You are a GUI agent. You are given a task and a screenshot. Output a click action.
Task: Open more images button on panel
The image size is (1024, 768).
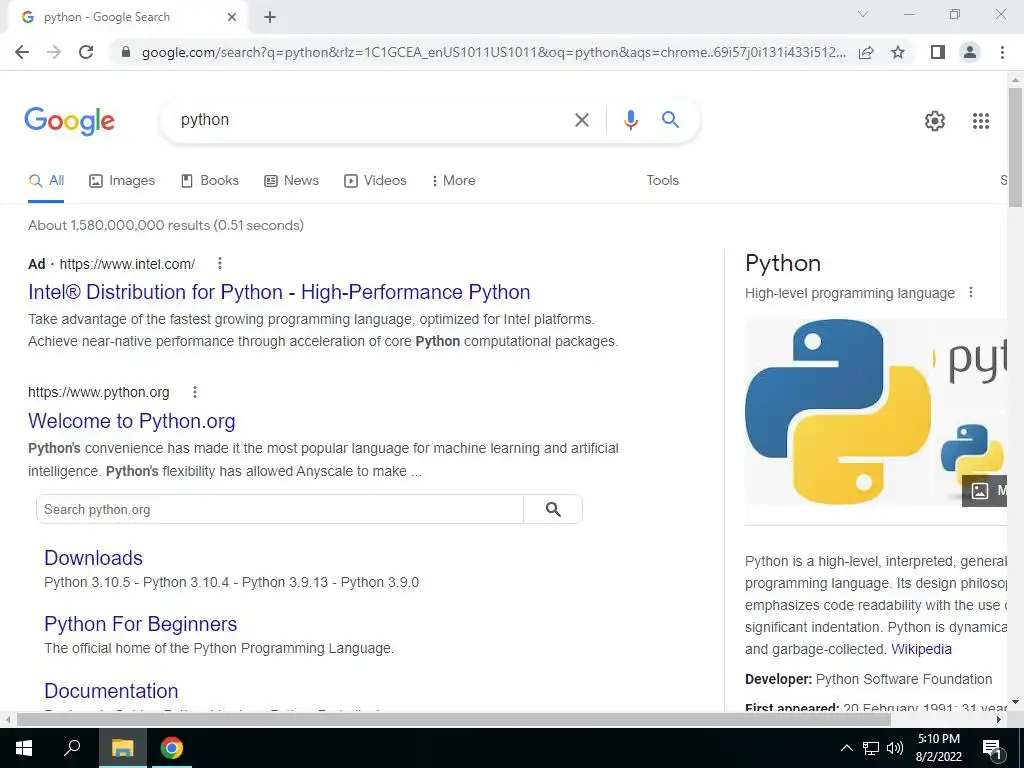[985, 490]
